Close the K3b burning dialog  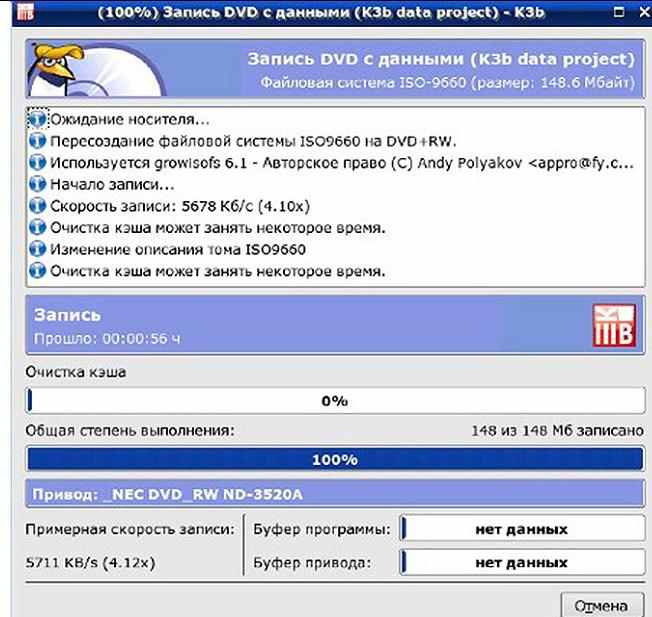point(645,12)
